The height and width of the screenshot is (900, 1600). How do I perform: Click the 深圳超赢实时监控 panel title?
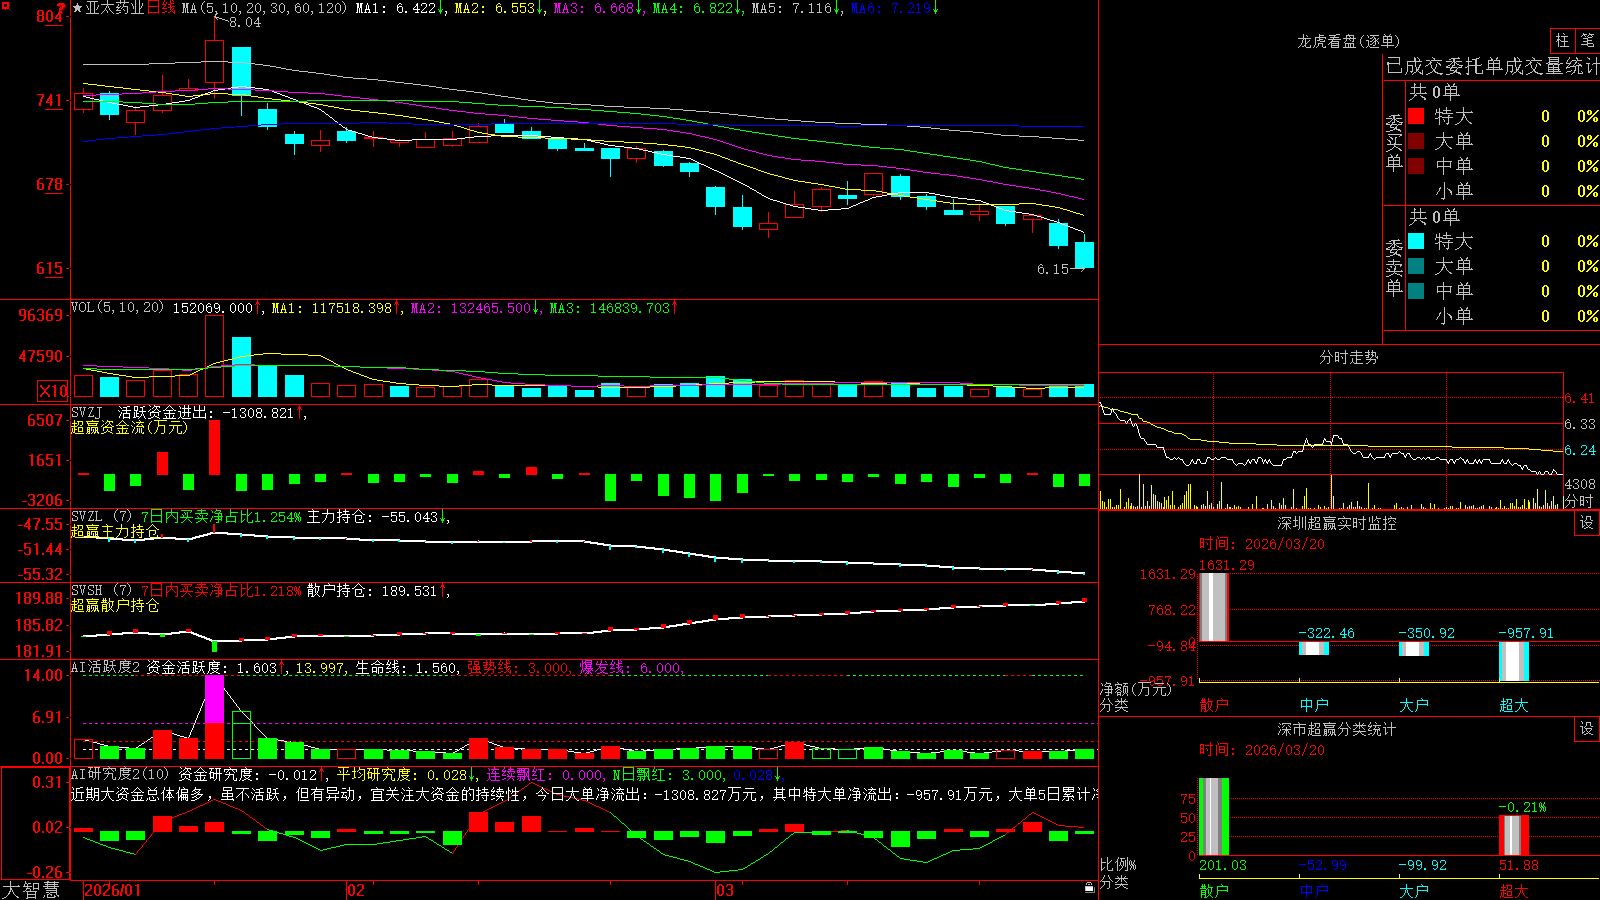(1337, 523)
